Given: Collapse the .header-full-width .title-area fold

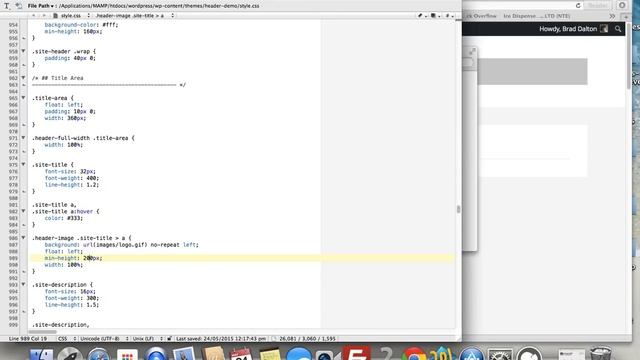Looking at the screenshot, I should (23, 138).
